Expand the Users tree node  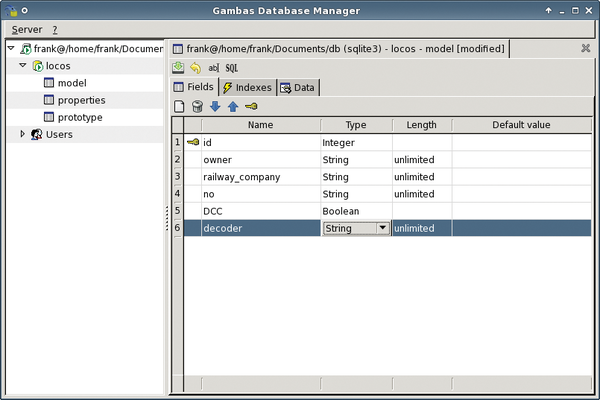(23, 134)
